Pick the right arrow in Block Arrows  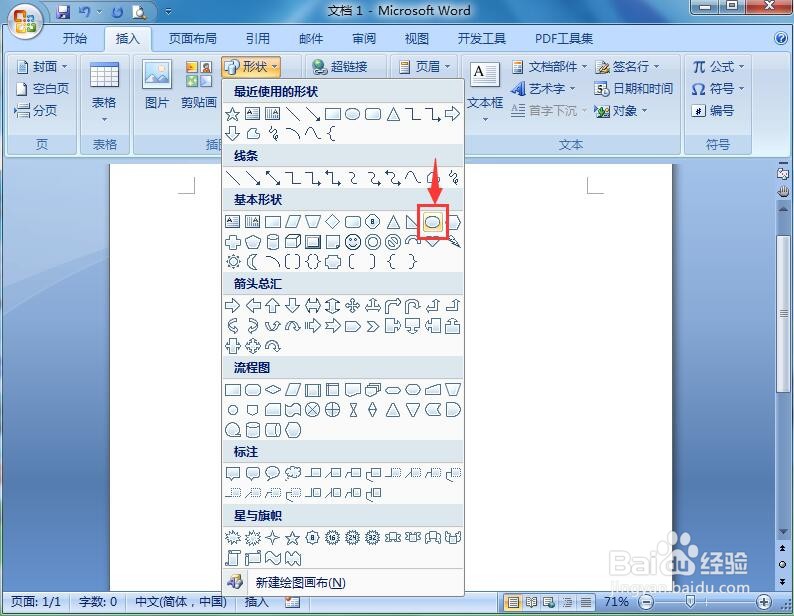click(x=233, y=305)
